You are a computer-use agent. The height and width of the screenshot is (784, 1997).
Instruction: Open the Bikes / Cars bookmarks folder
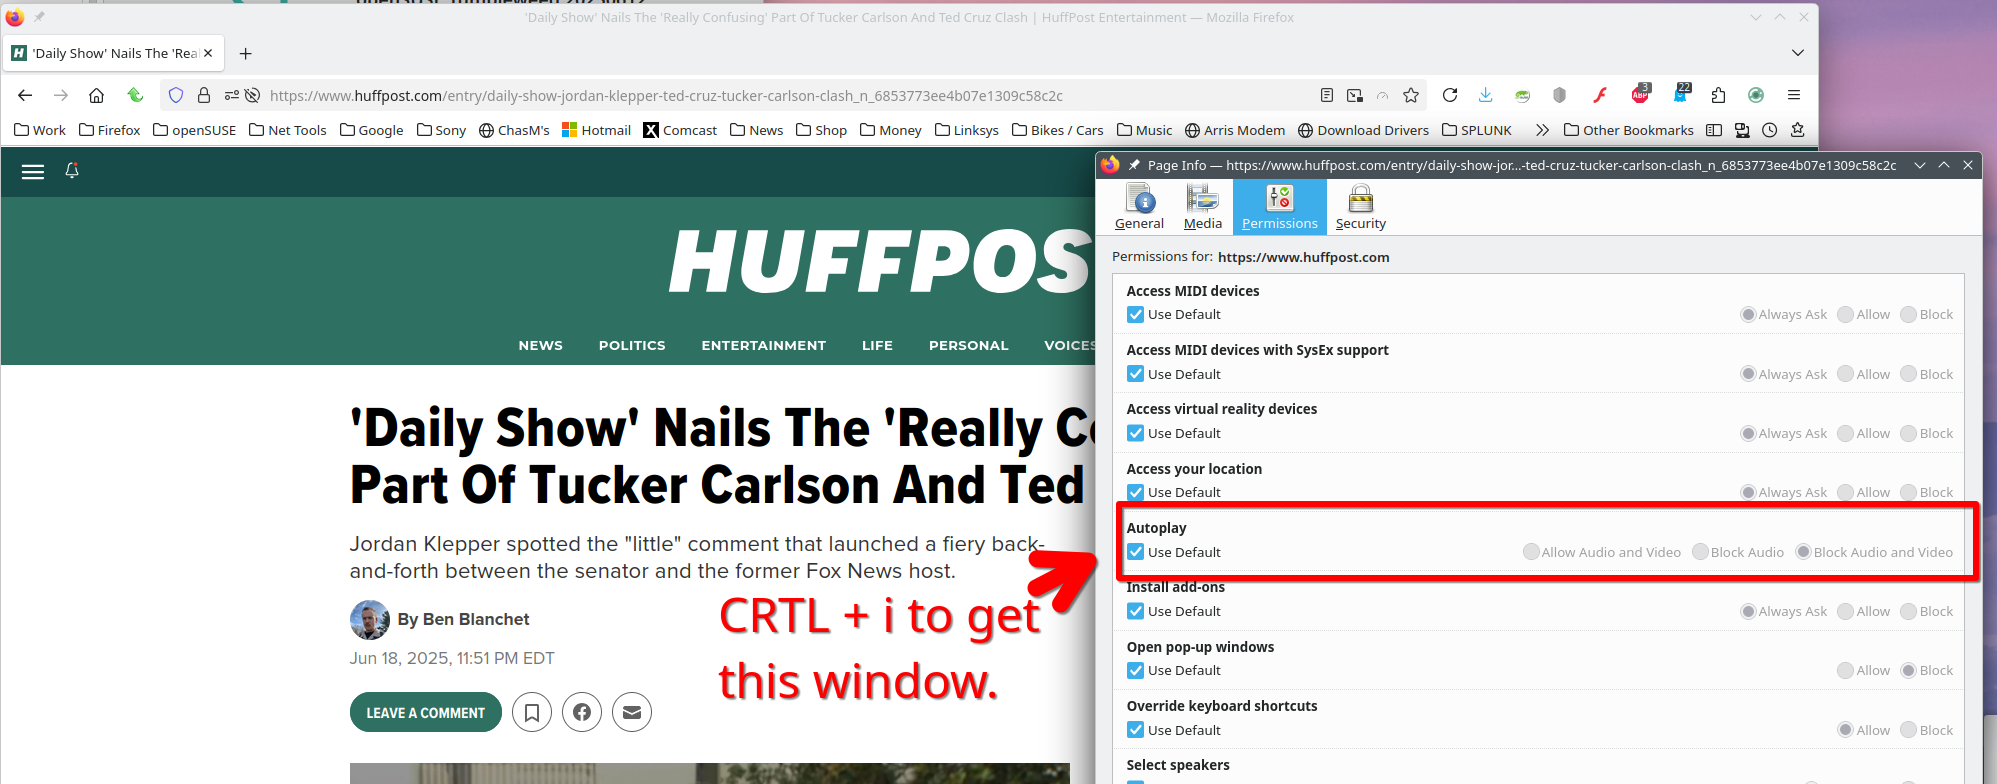(x=1058, y=130)
